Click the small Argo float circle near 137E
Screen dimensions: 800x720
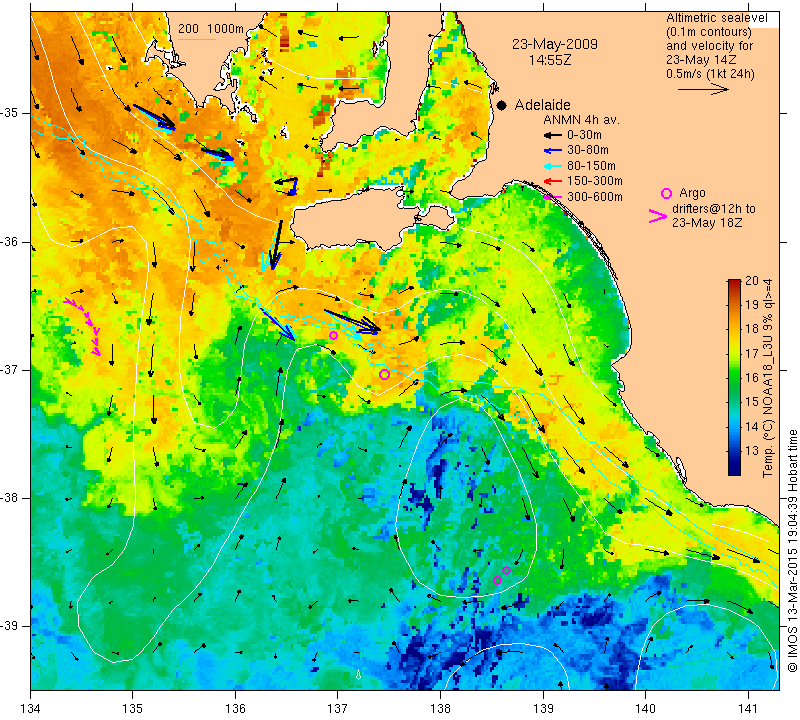point(333,335)
